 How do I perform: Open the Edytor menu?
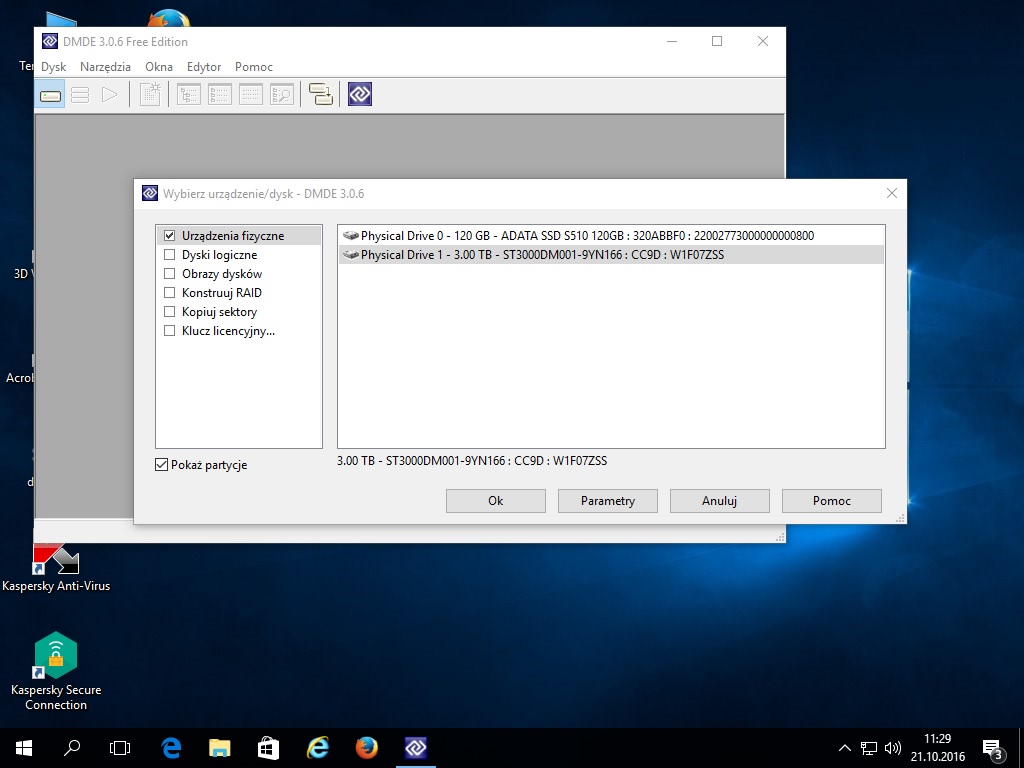pos(204,67)
